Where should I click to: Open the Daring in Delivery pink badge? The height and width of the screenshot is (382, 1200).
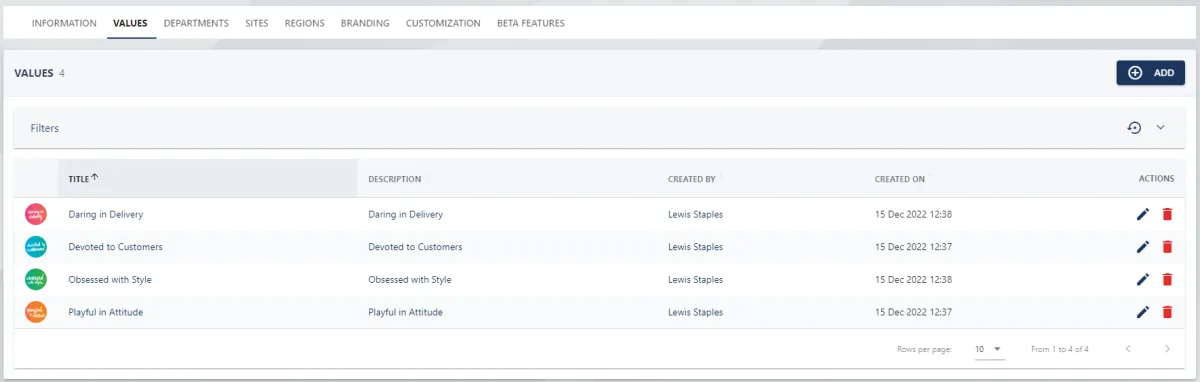tap(36, 214)
